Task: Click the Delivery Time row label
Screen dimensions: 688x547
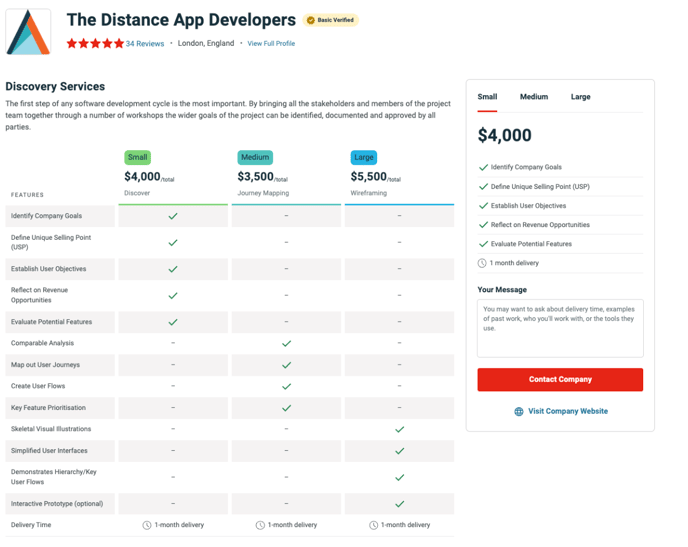Action: click(31, 525)
